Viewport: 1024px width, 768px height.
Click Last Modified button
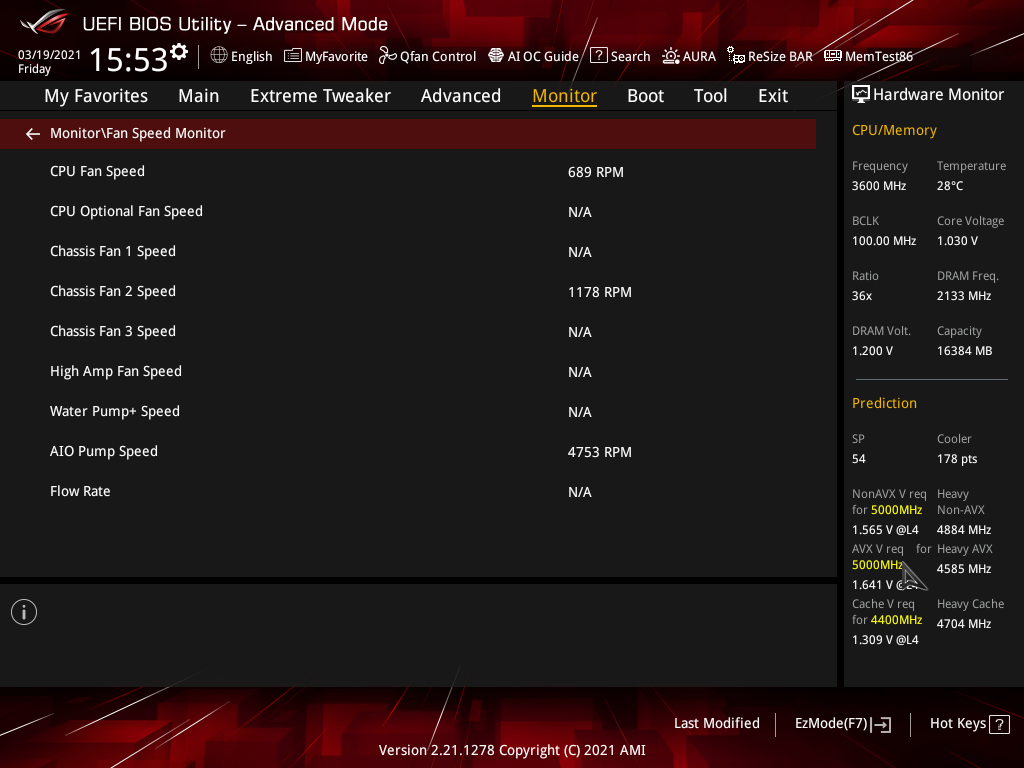(716, 724)
